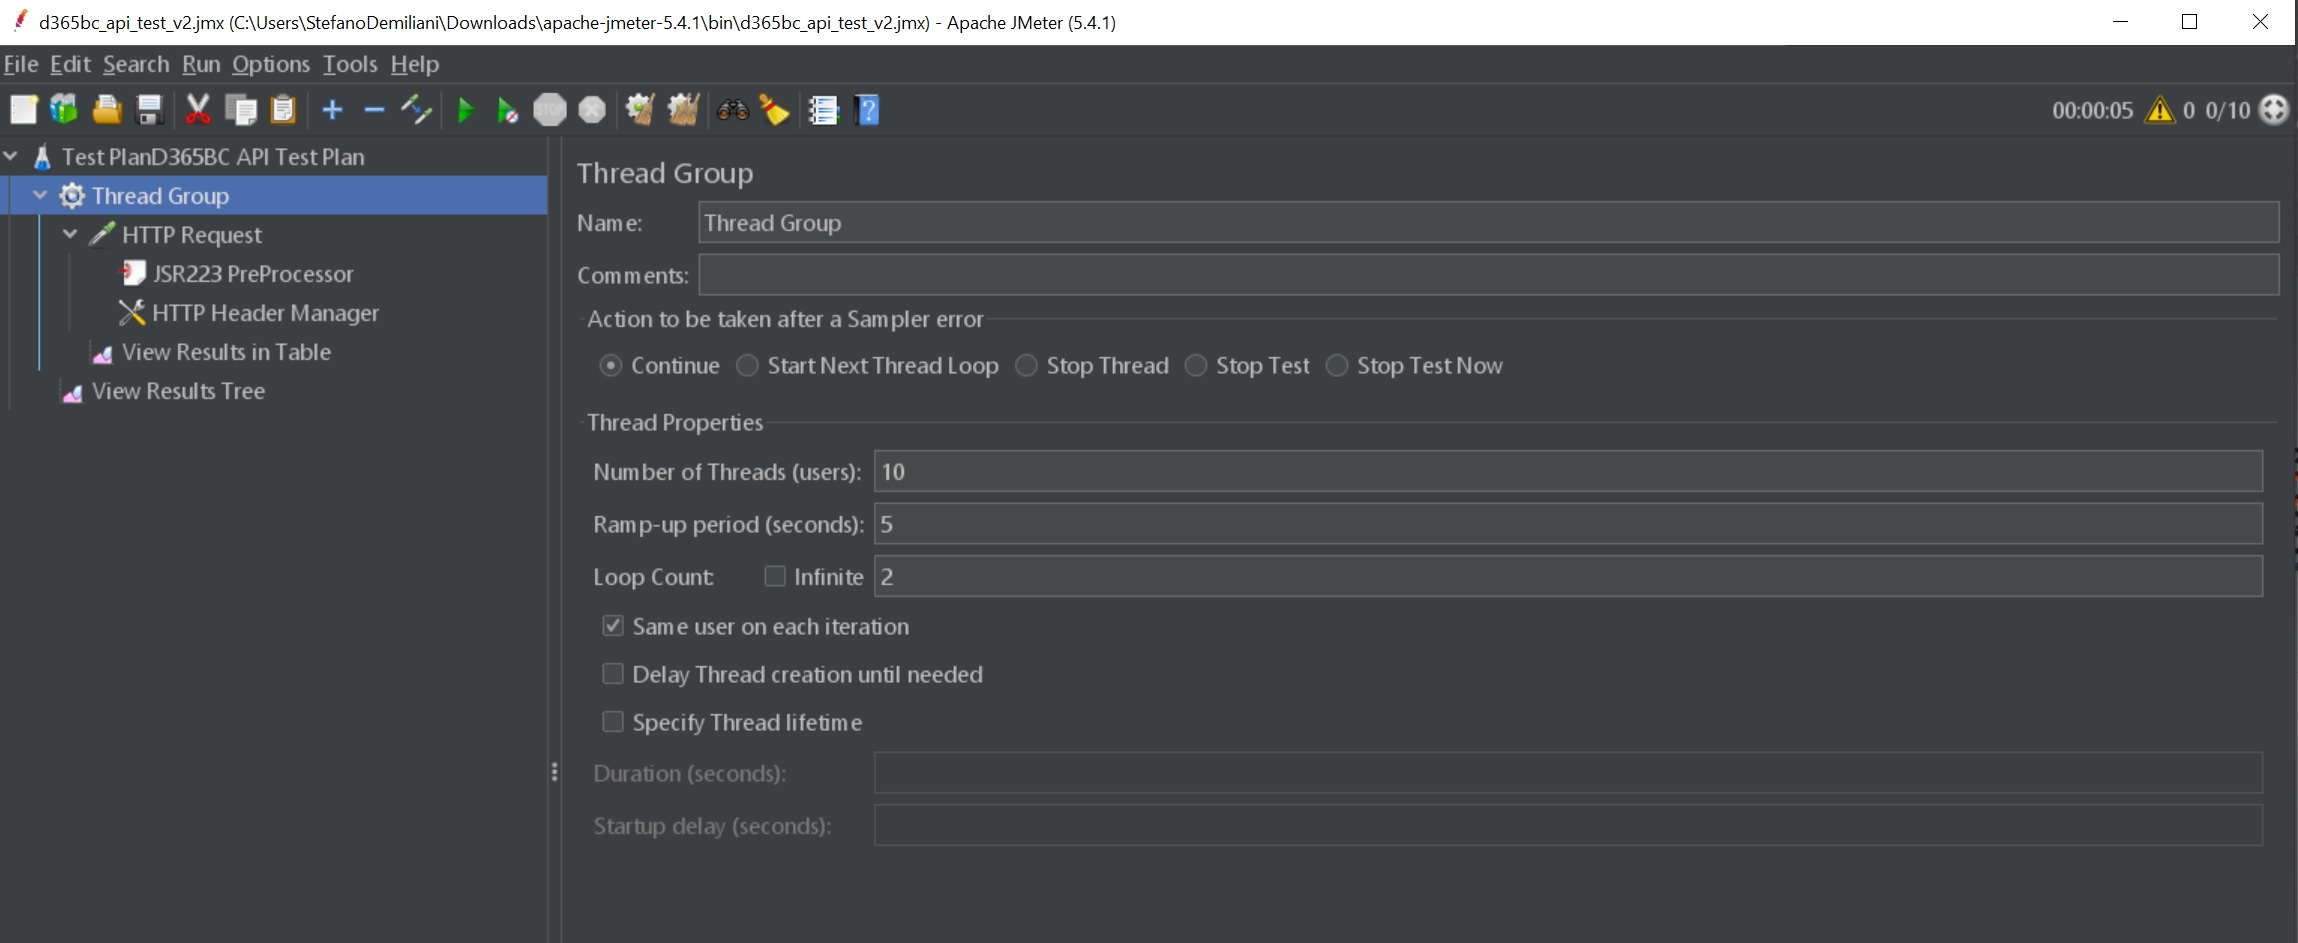Image resolution: width=2298 pixels, height=943 pixels.
Task: Click the Cut scissors icon
Action: pos(198,110)
